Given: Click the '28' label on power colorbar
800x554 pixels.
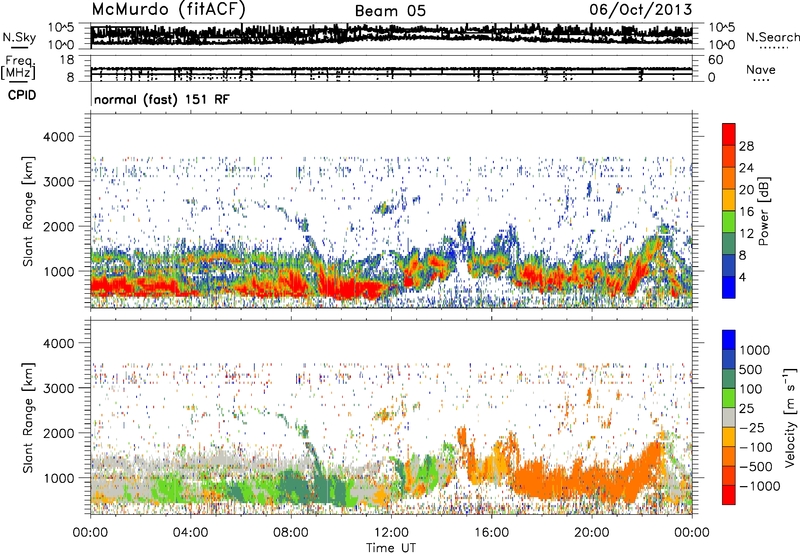Looking at the screenshot, I should point(746,146).
